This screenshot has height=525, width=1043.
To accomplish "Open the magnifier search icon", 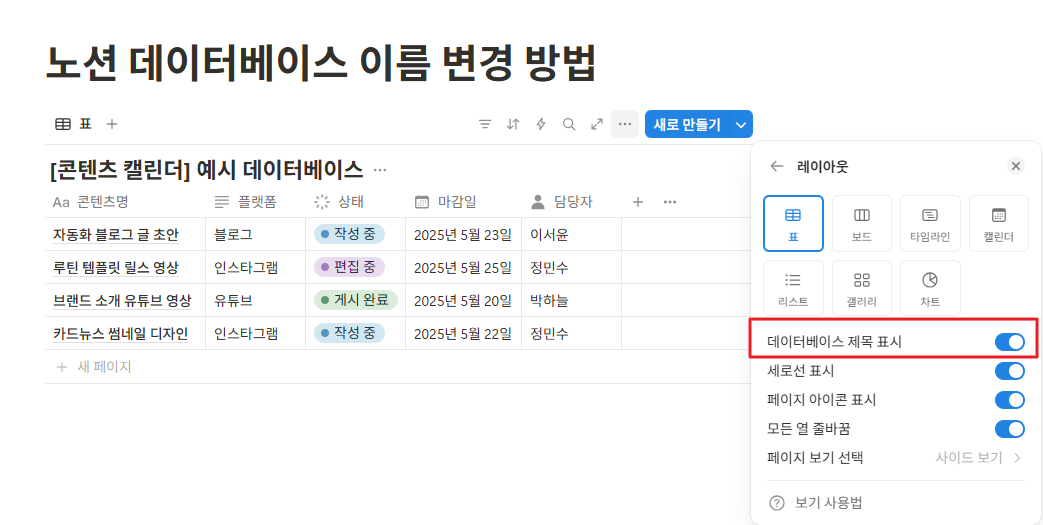I will [x=569, y=124].
